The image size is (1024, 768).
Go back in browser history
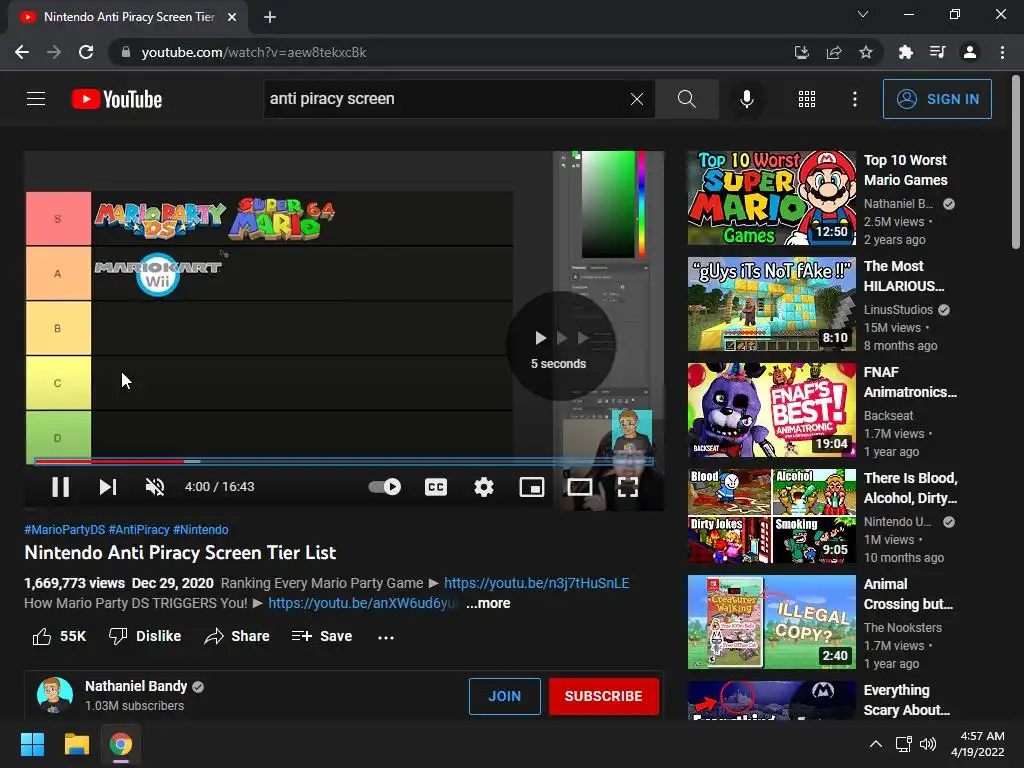[22, 52]
